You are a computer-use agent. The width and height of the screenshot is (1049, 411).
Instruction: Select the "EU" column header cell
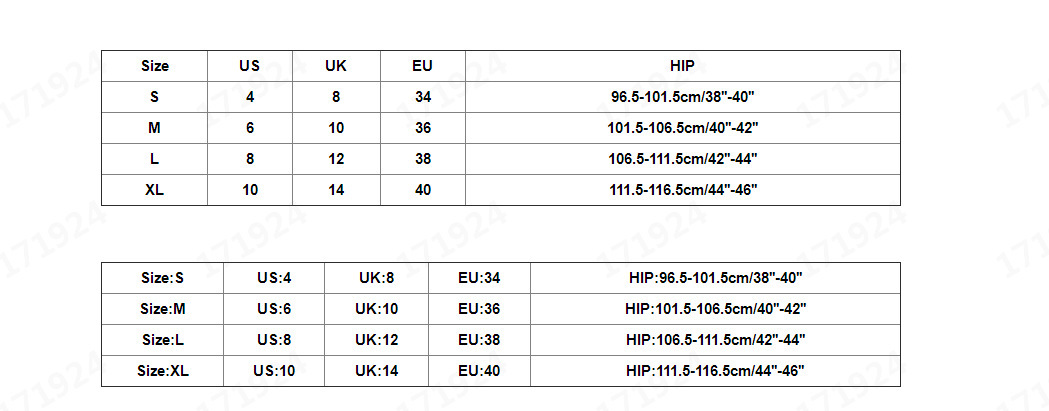(x=422, y=66)
